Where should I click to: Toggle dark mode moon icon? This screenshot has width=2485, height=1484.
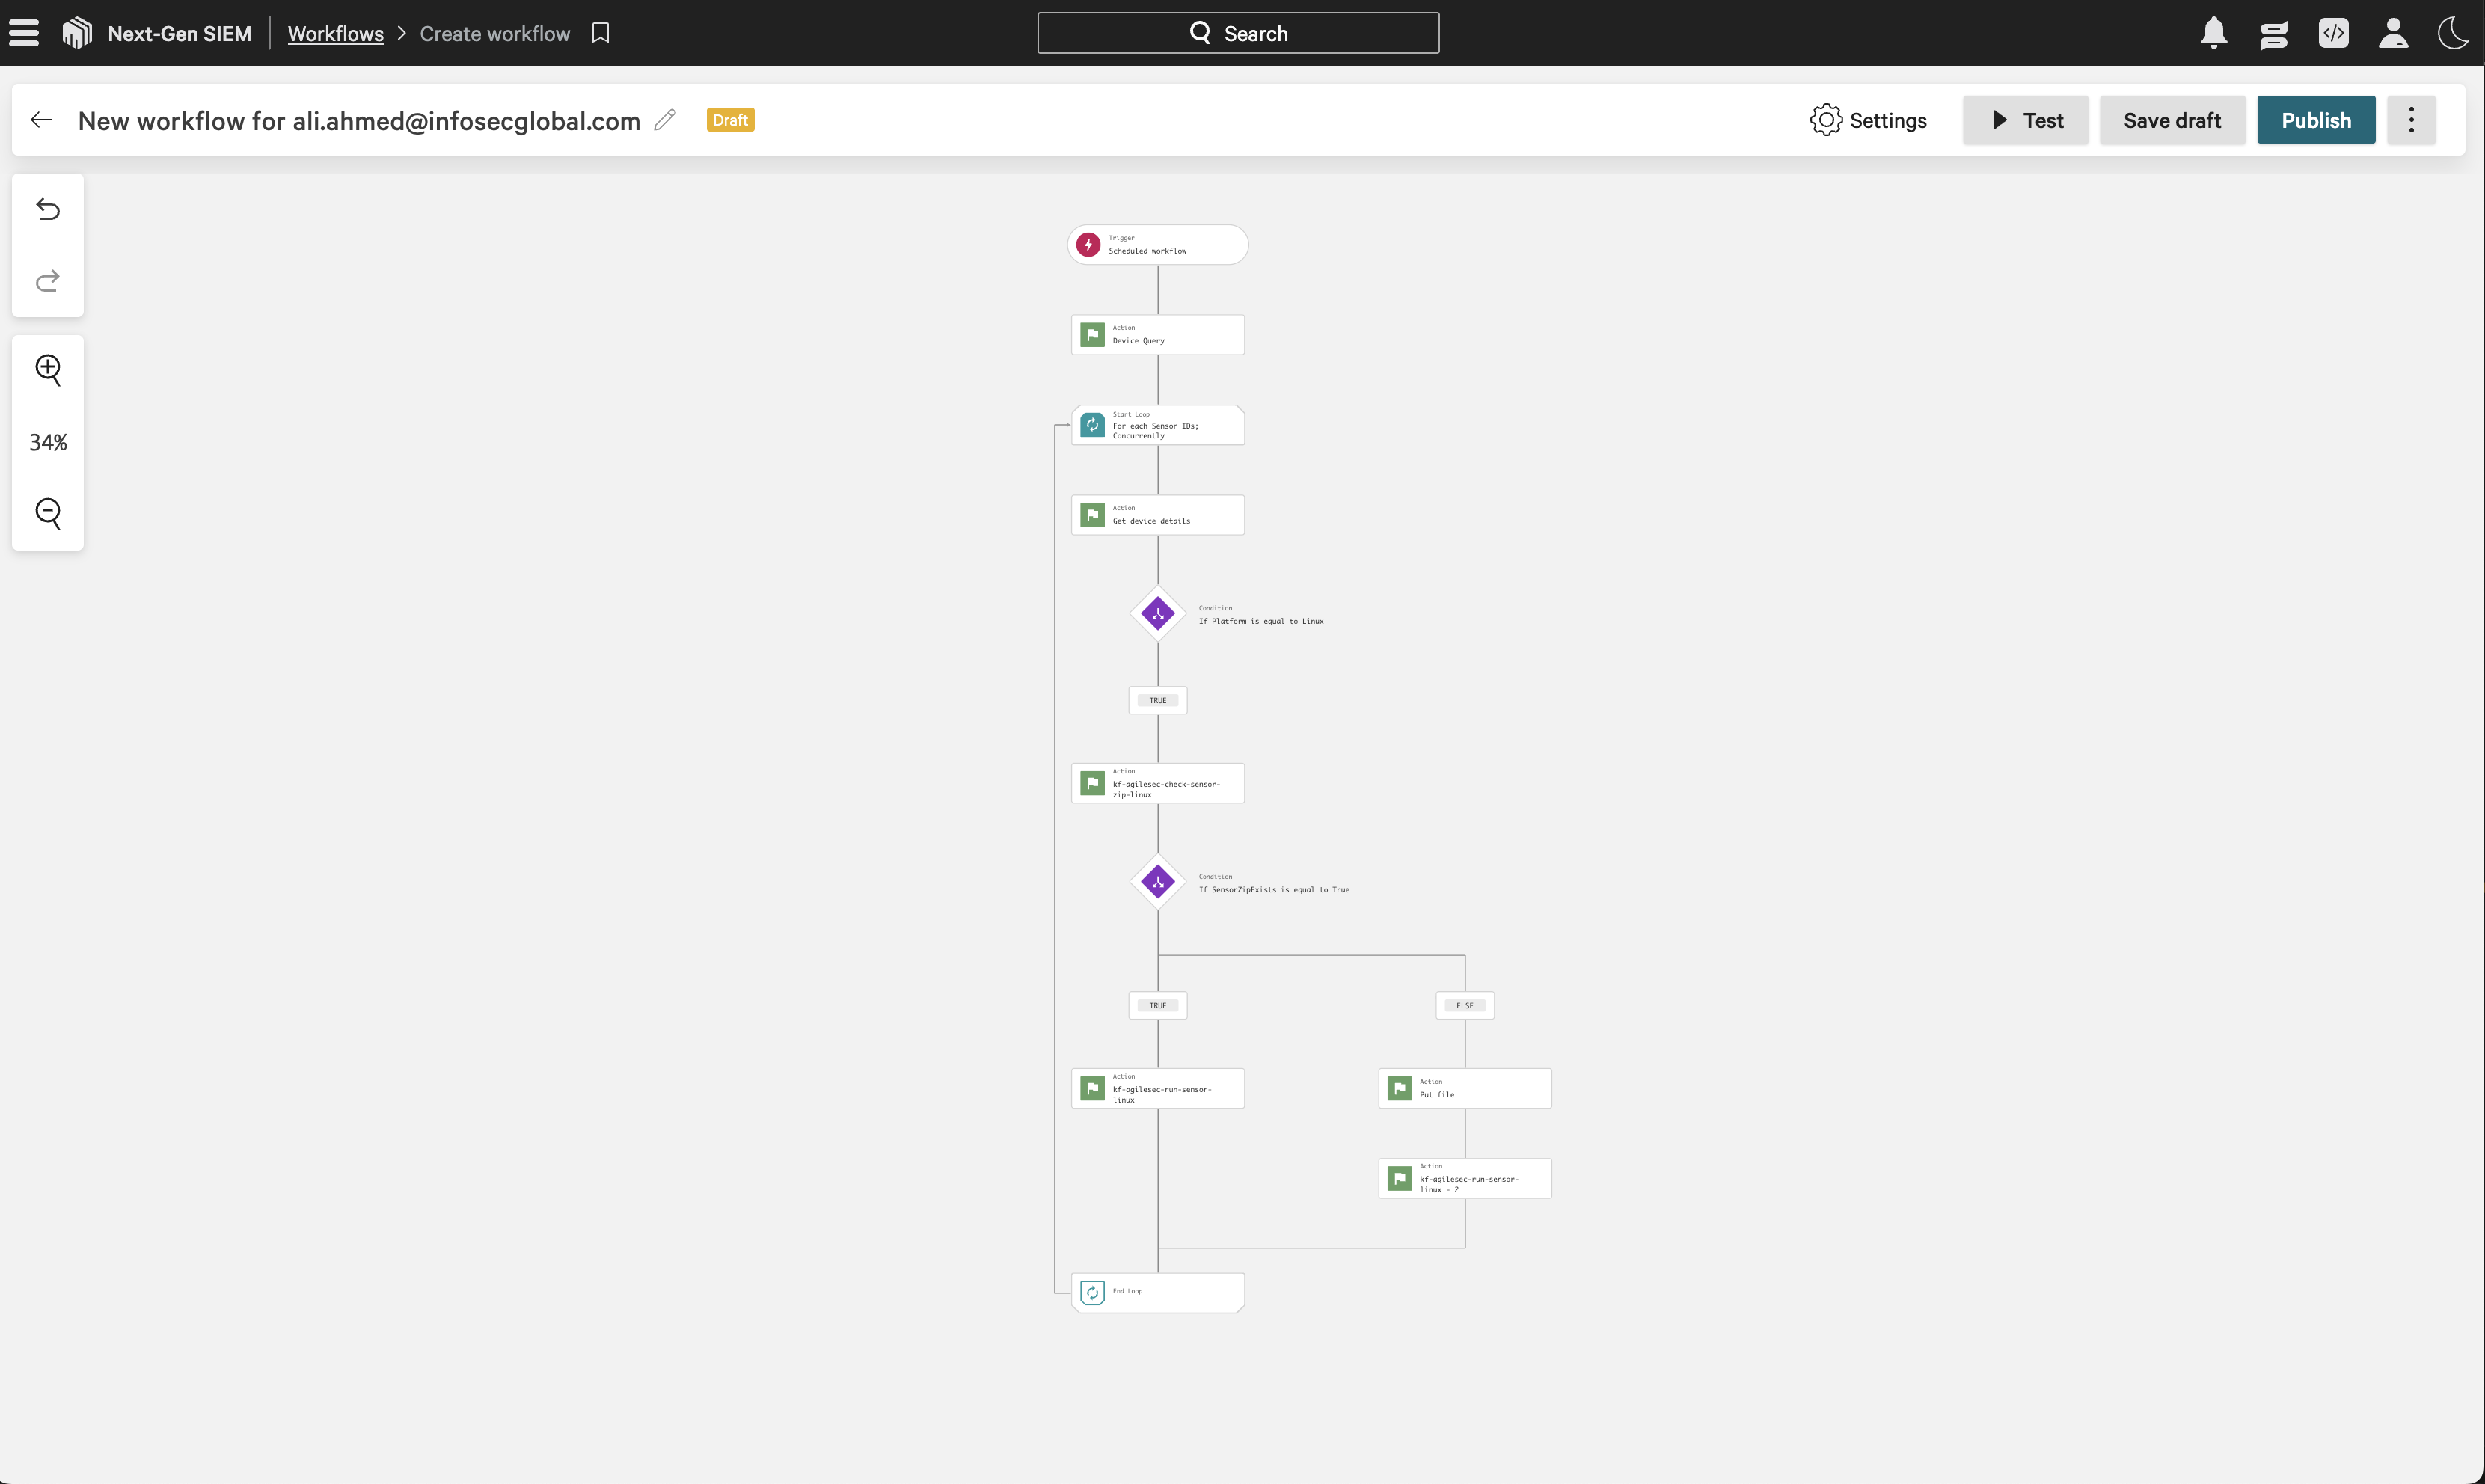2453,33
